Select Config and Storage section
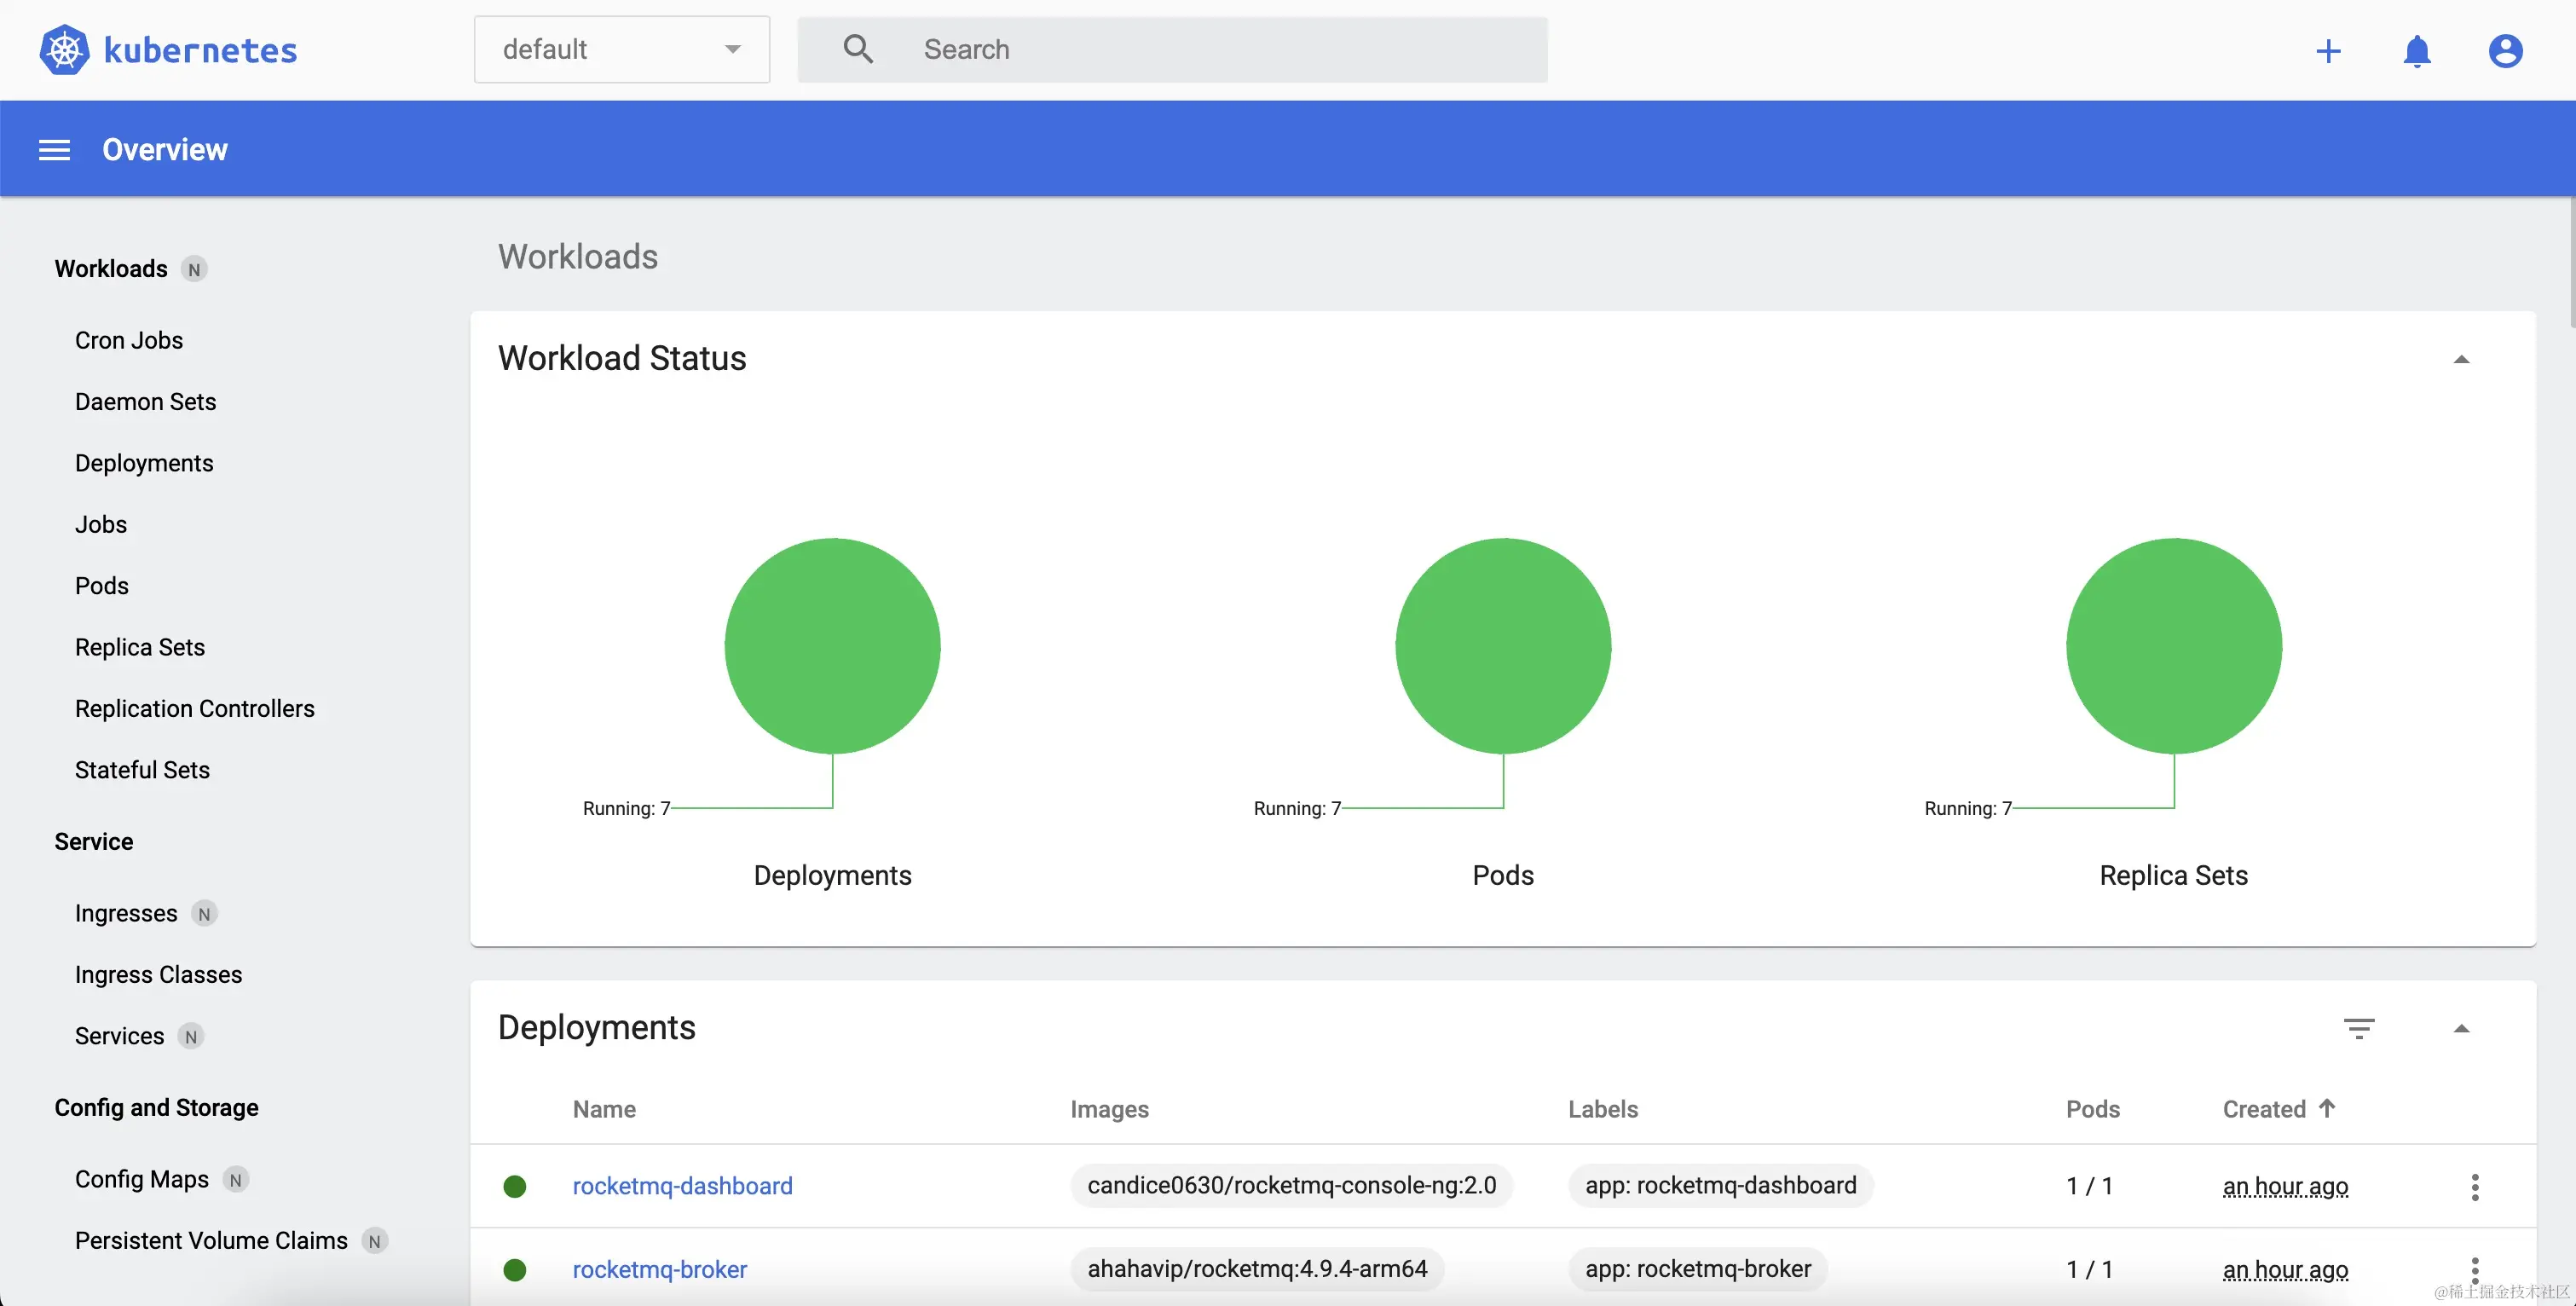This screenshot has width=2576, height=1306. 156,1108
